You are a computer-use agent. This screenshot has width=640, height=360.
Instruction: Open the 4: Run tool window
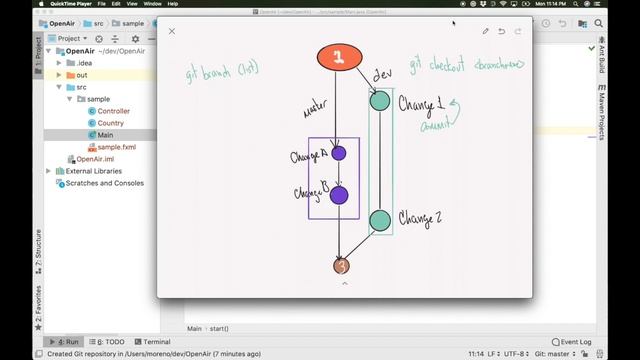(64, 342)
